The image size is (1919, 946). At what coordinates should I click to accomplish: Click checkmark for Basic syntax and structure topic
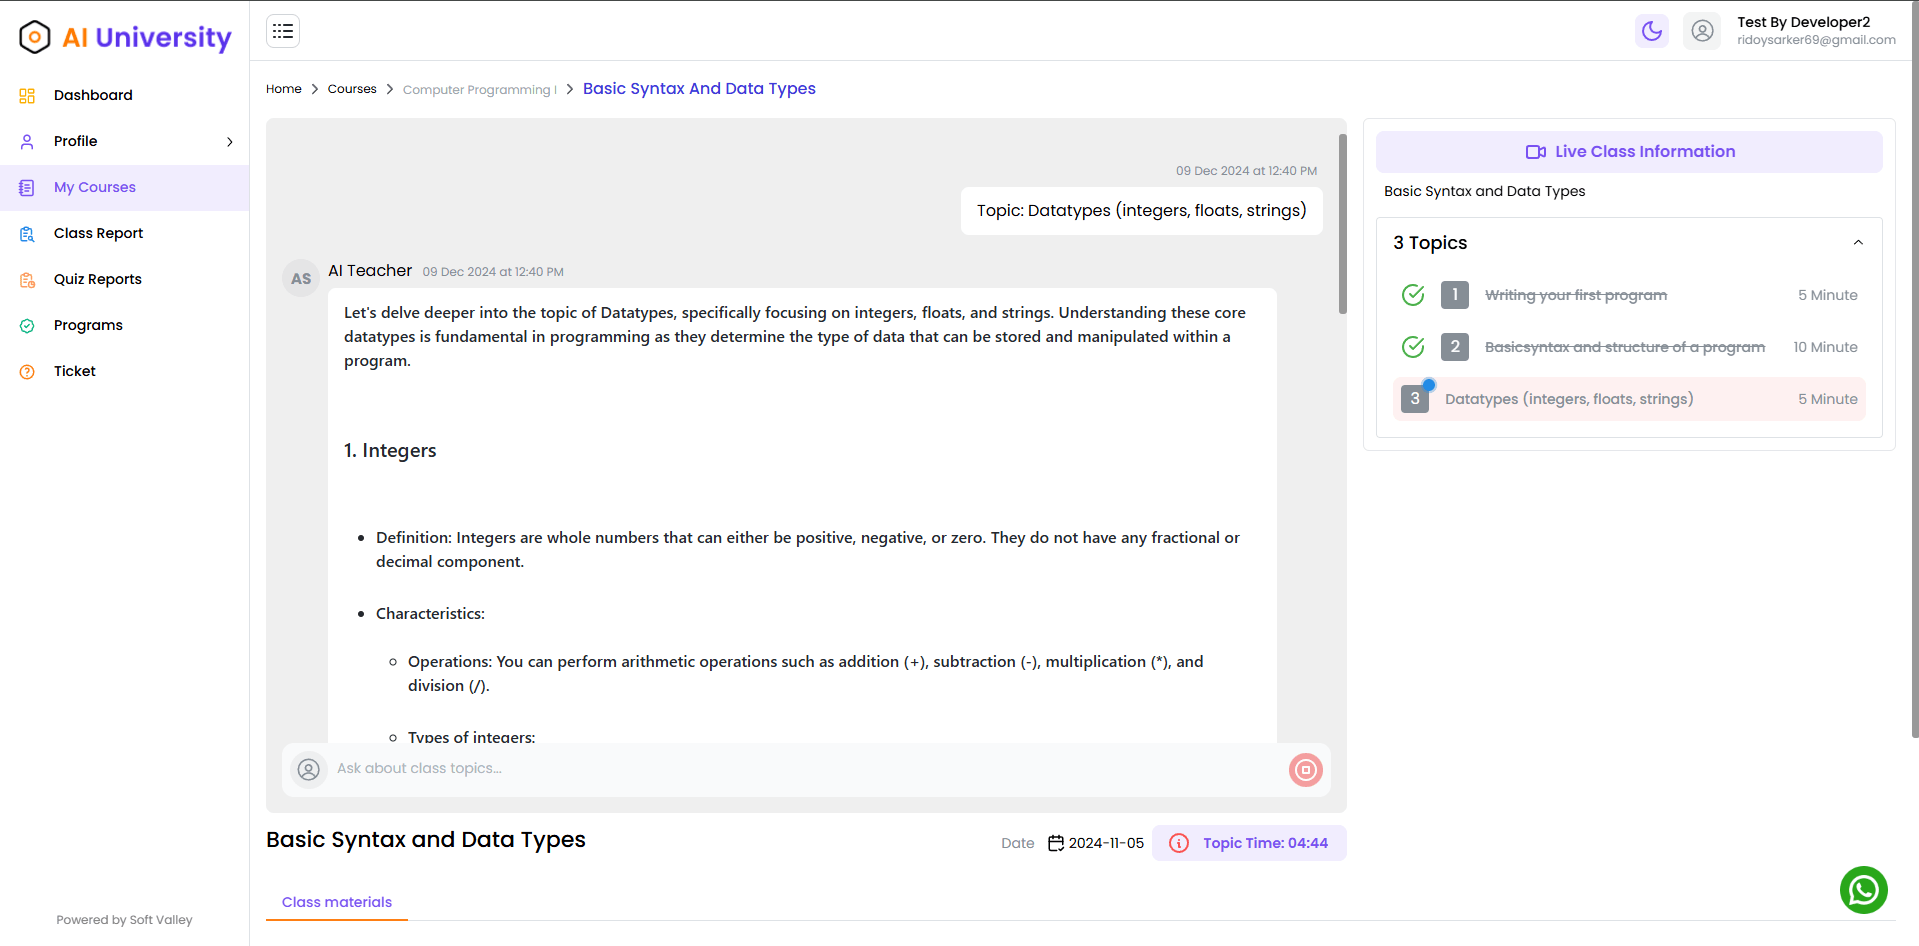coord(1412,347)
